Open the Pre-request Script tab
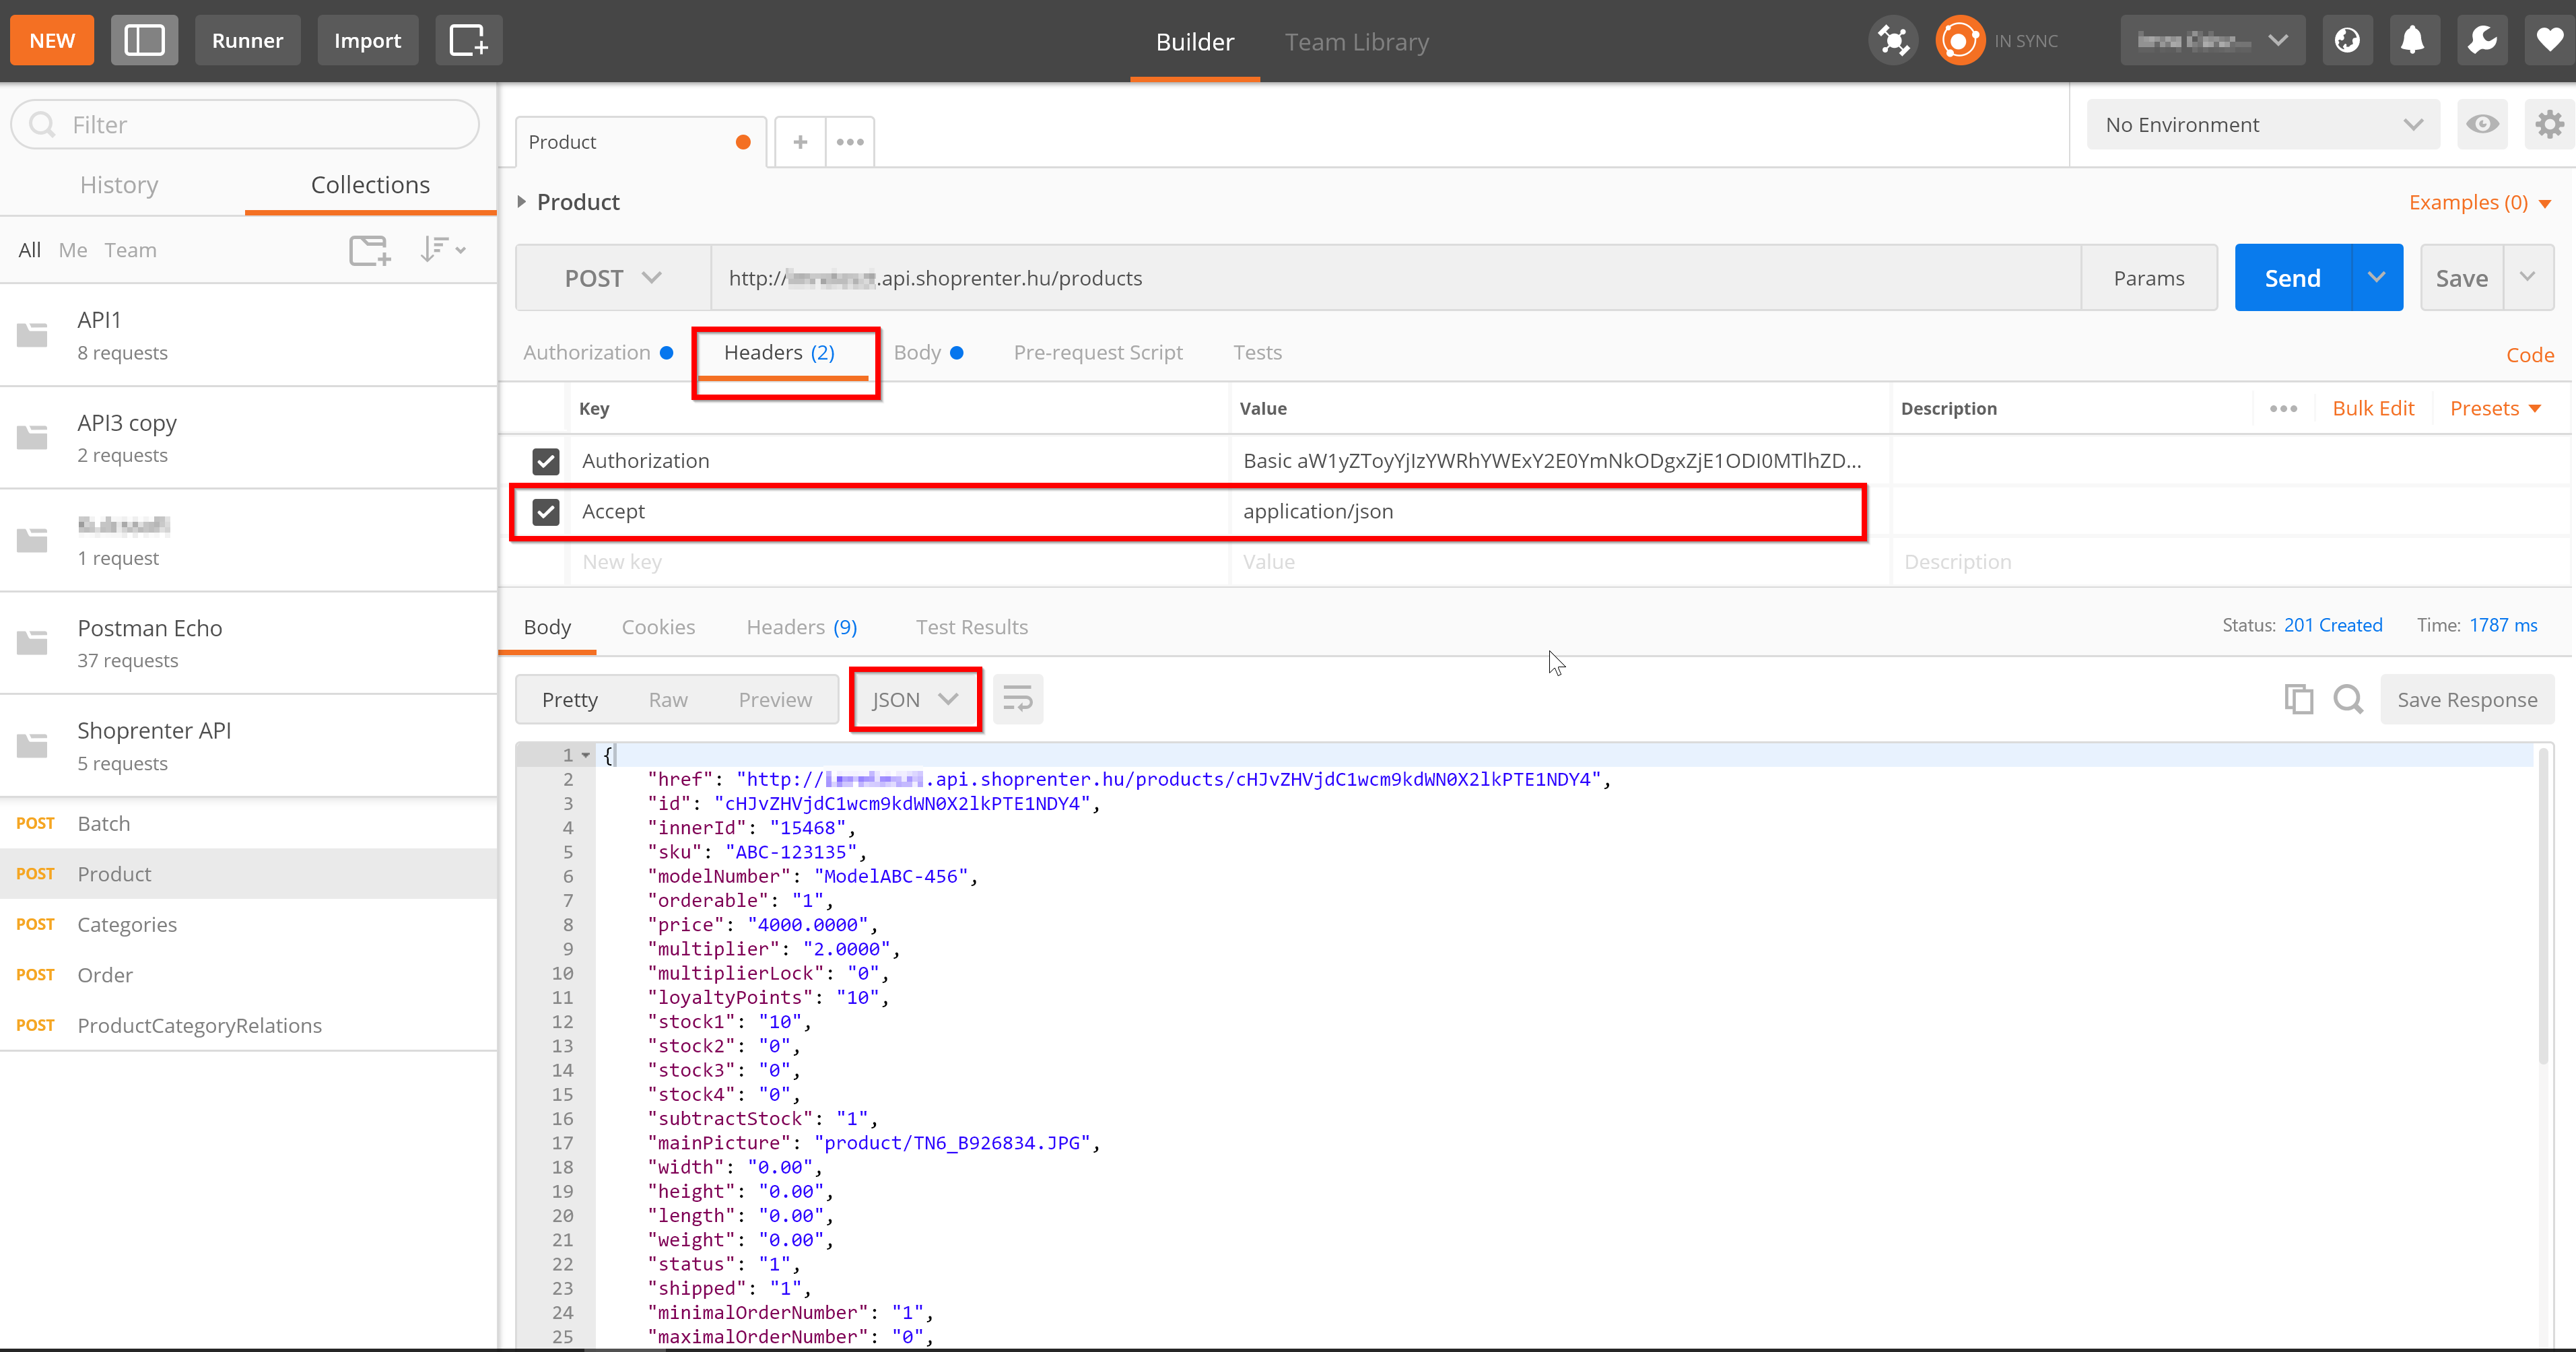This screenshot has width=2576, height=1352. point(1098,352)
